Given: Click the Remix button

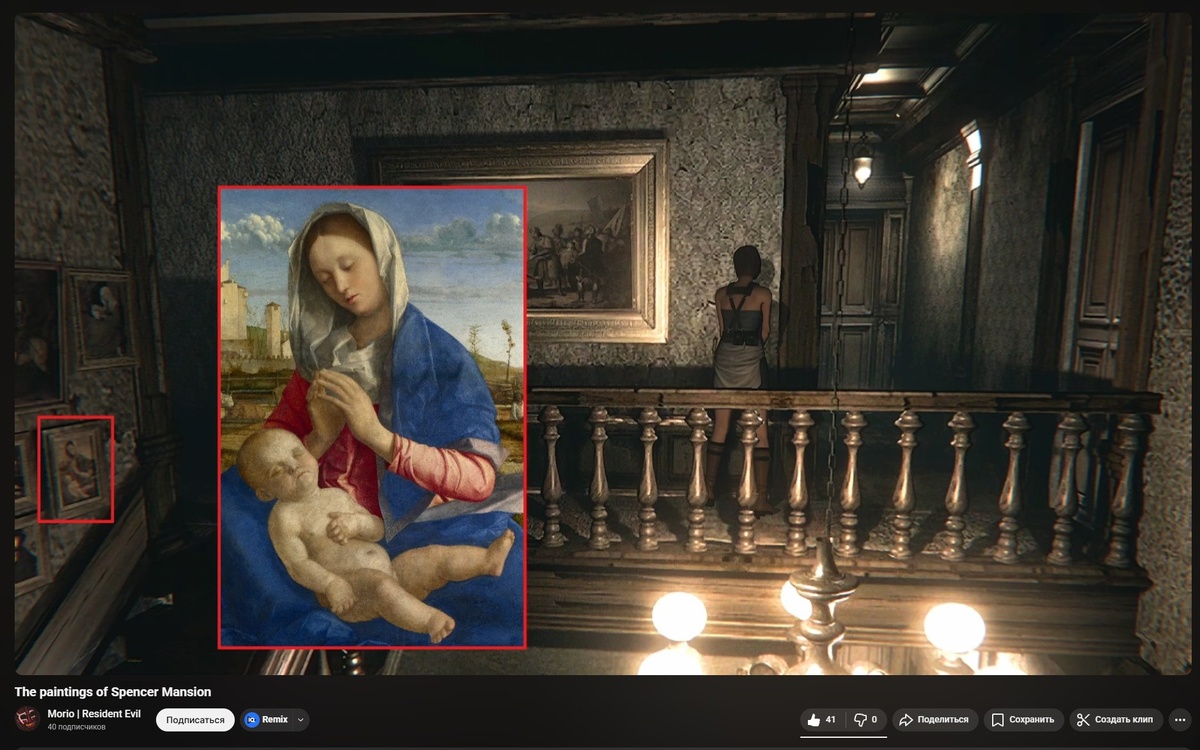Looking at the screenshot, I should tap(267, 720).
